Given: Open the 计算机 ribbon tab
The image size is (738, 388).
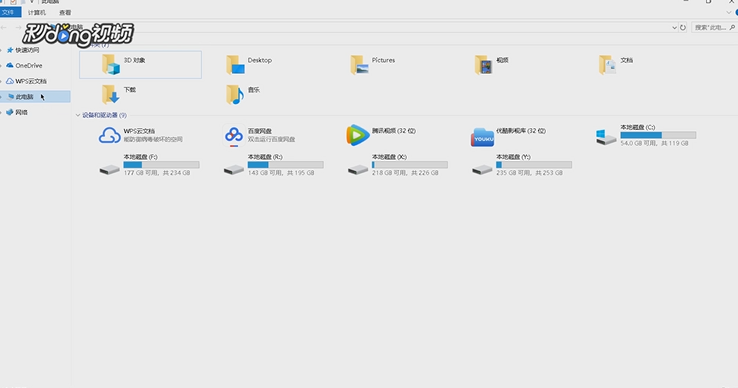Looking at the screenshot, I should tap(37, 12).
